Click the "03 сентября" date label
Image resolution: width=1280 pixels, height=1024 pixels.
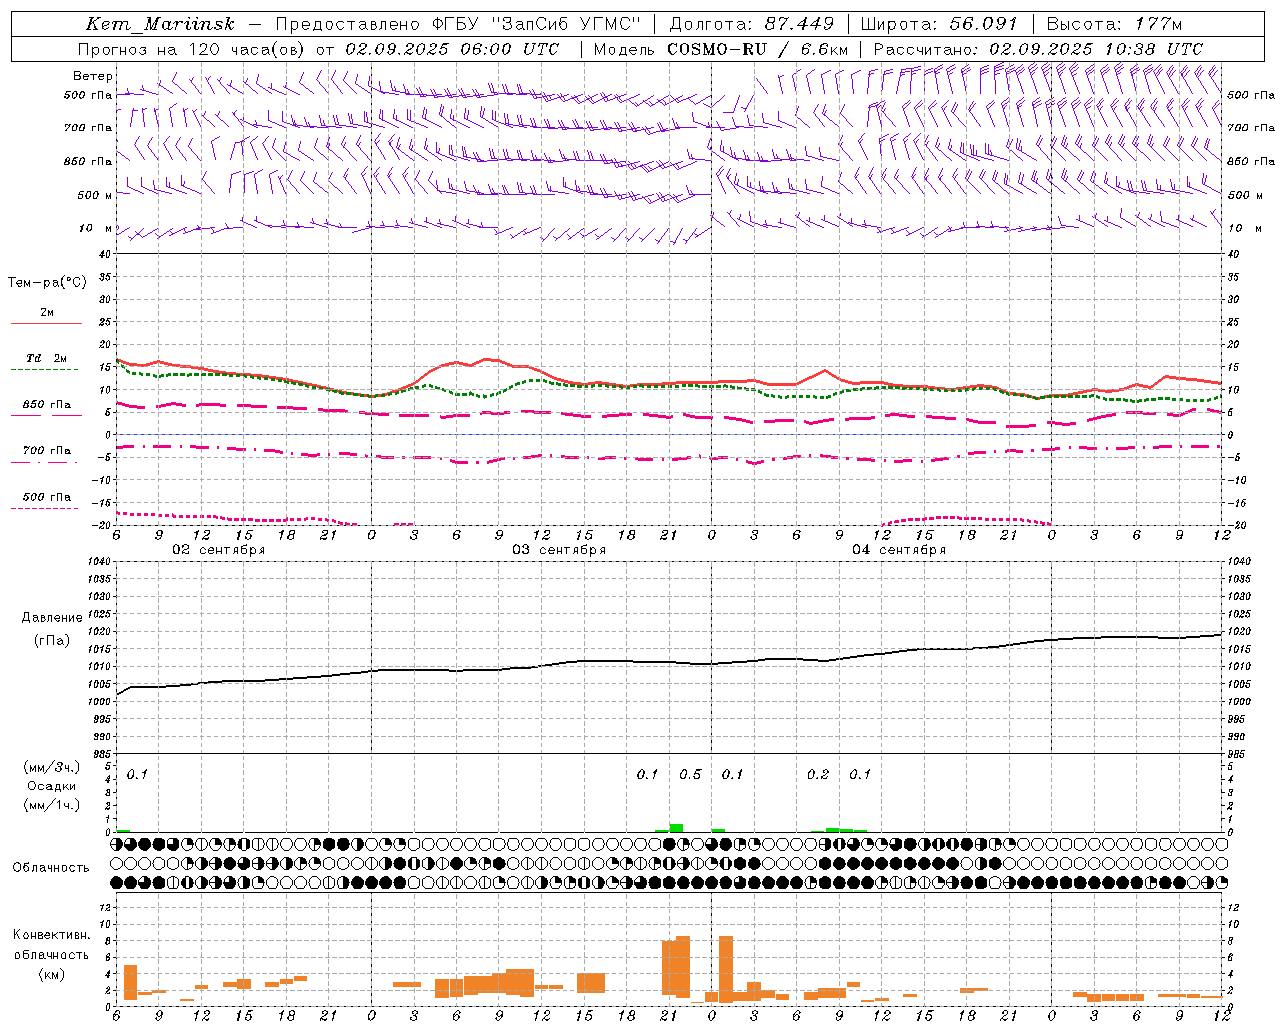(x=559, y=550)
